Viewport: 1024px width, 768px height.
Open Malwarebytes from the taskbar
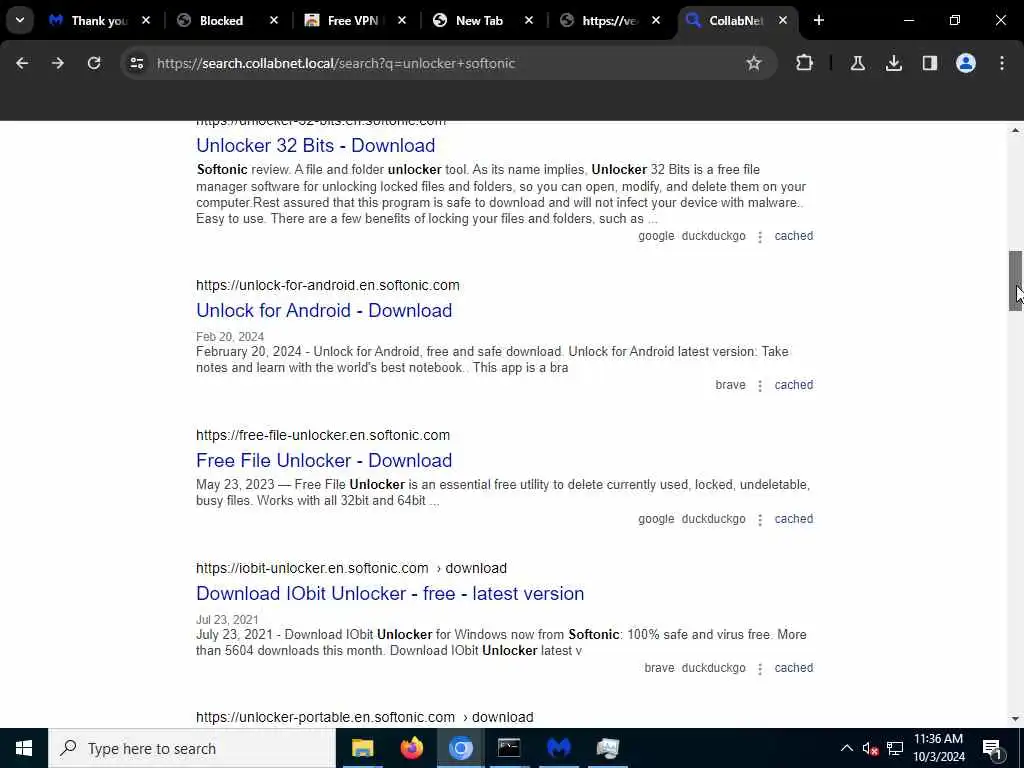coord(558,748)
